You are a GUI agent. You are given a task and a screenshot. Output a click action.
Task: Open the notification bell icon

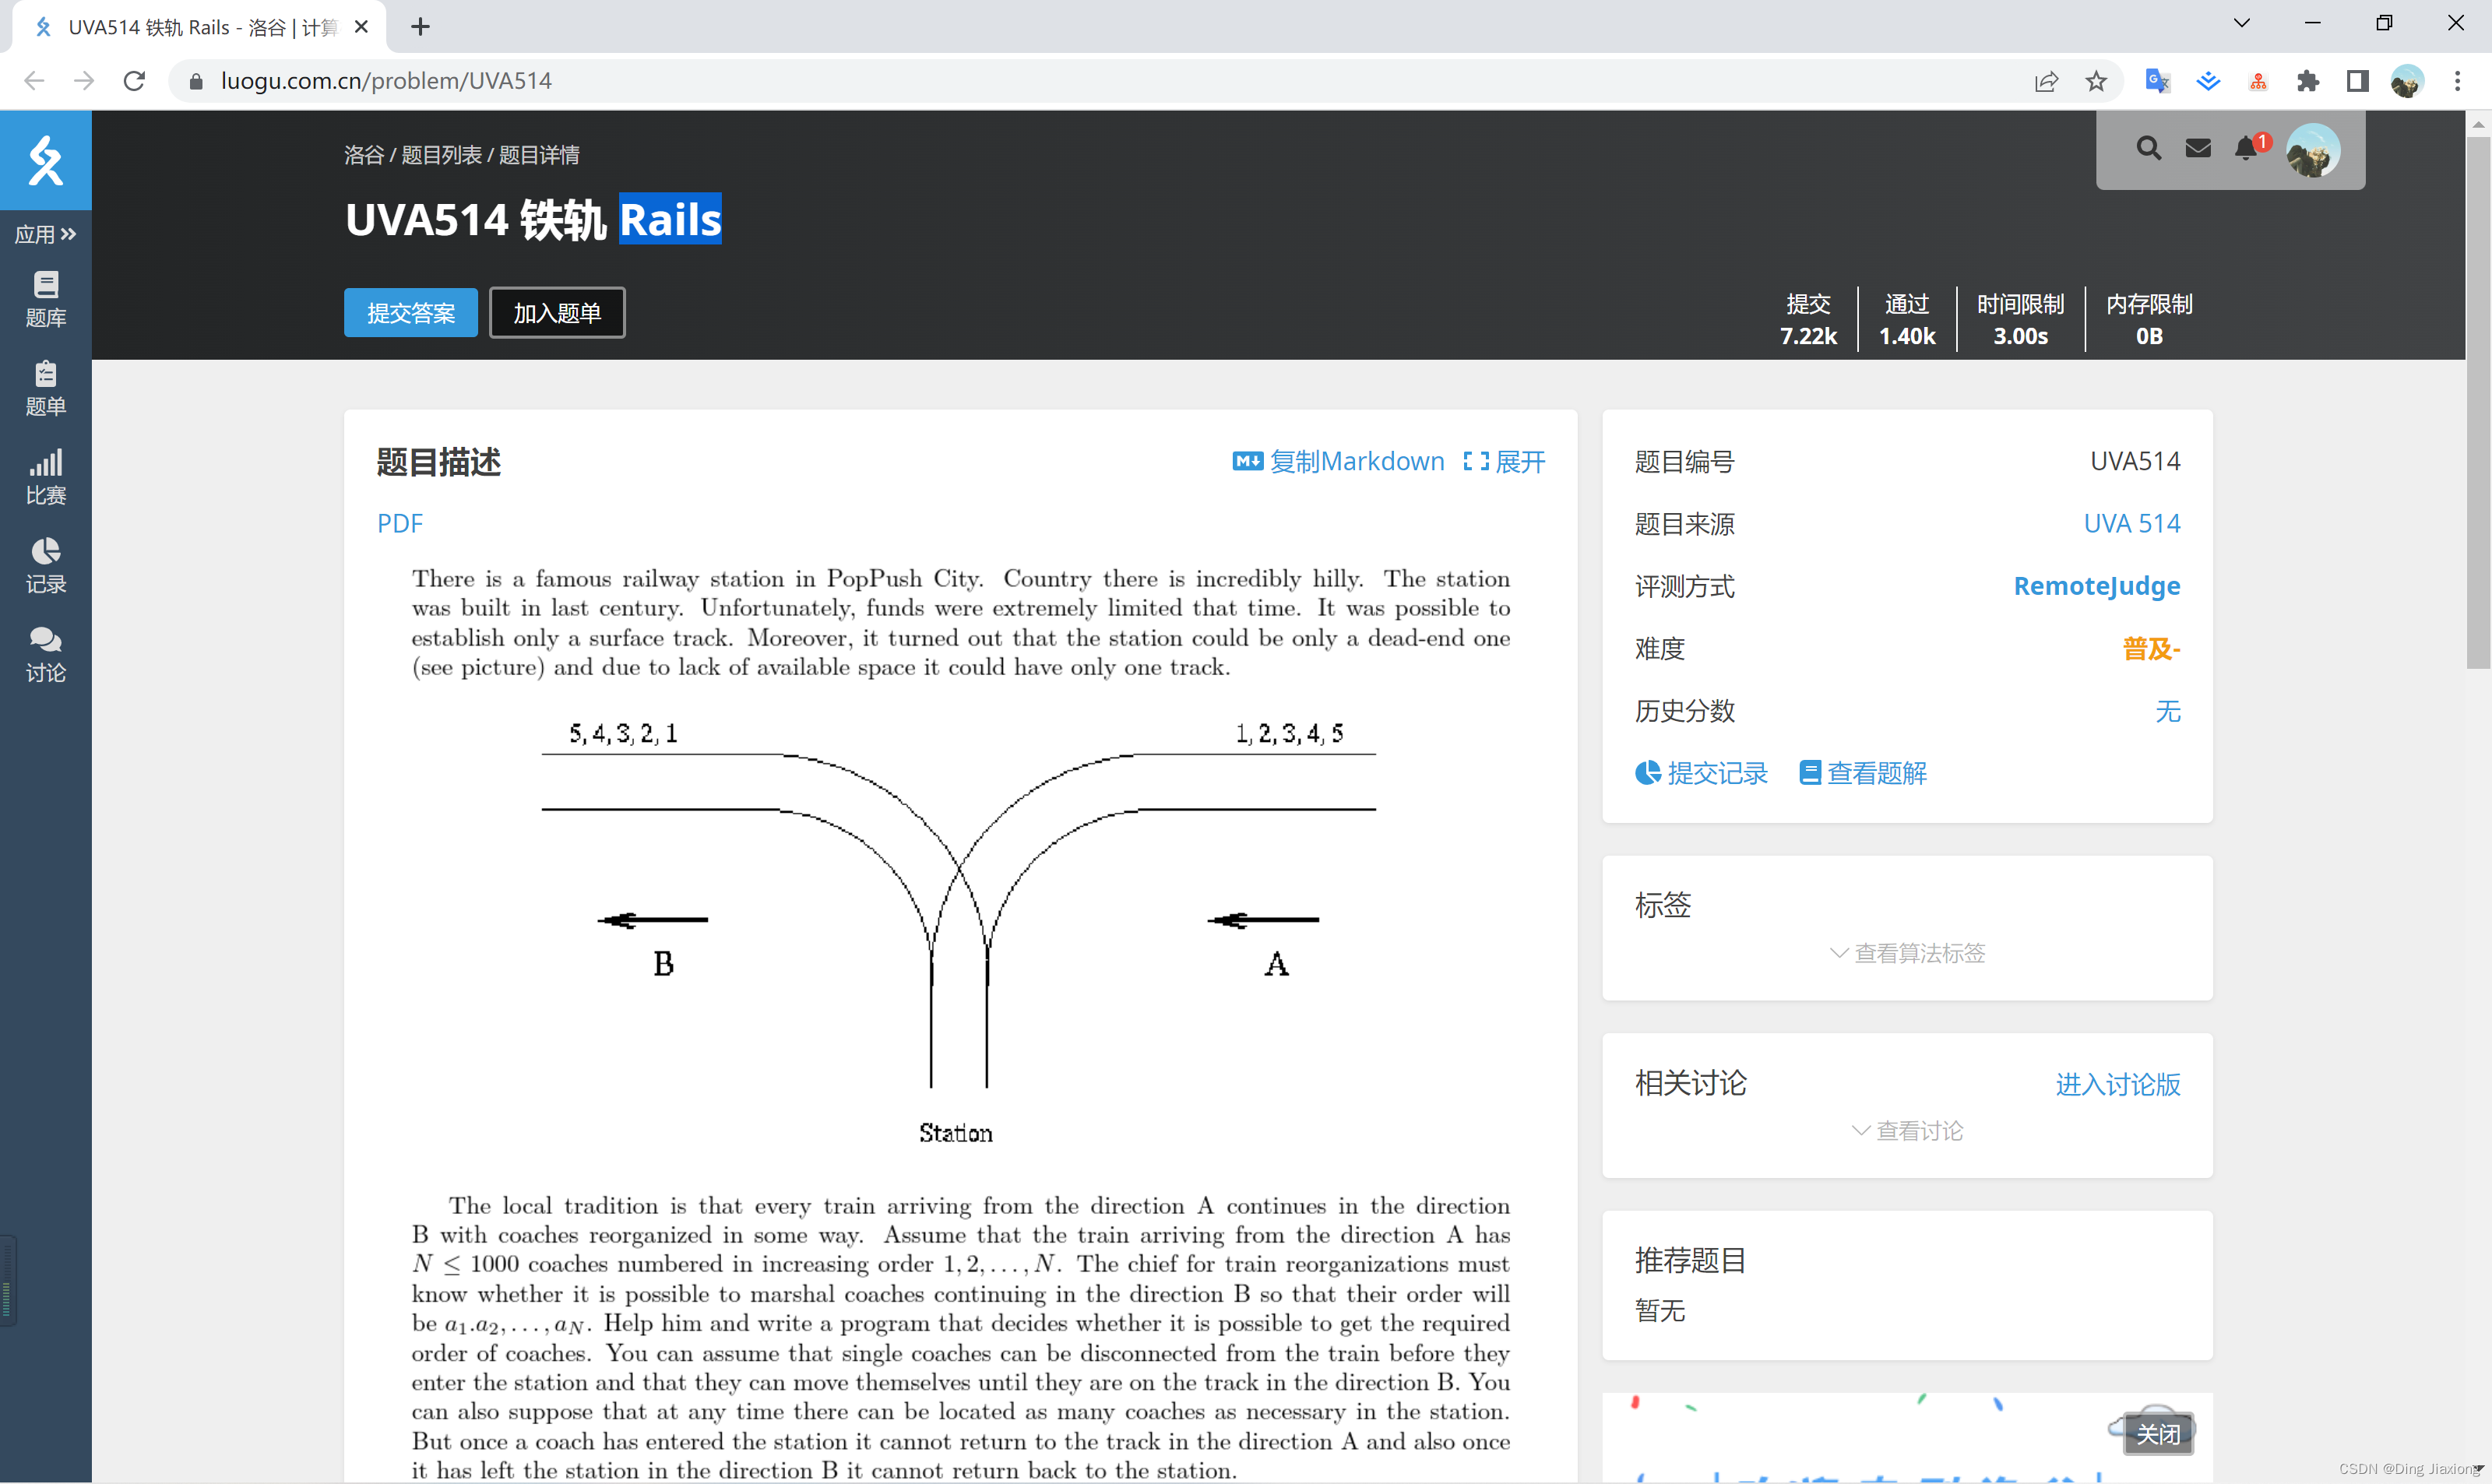[2246, 149]
